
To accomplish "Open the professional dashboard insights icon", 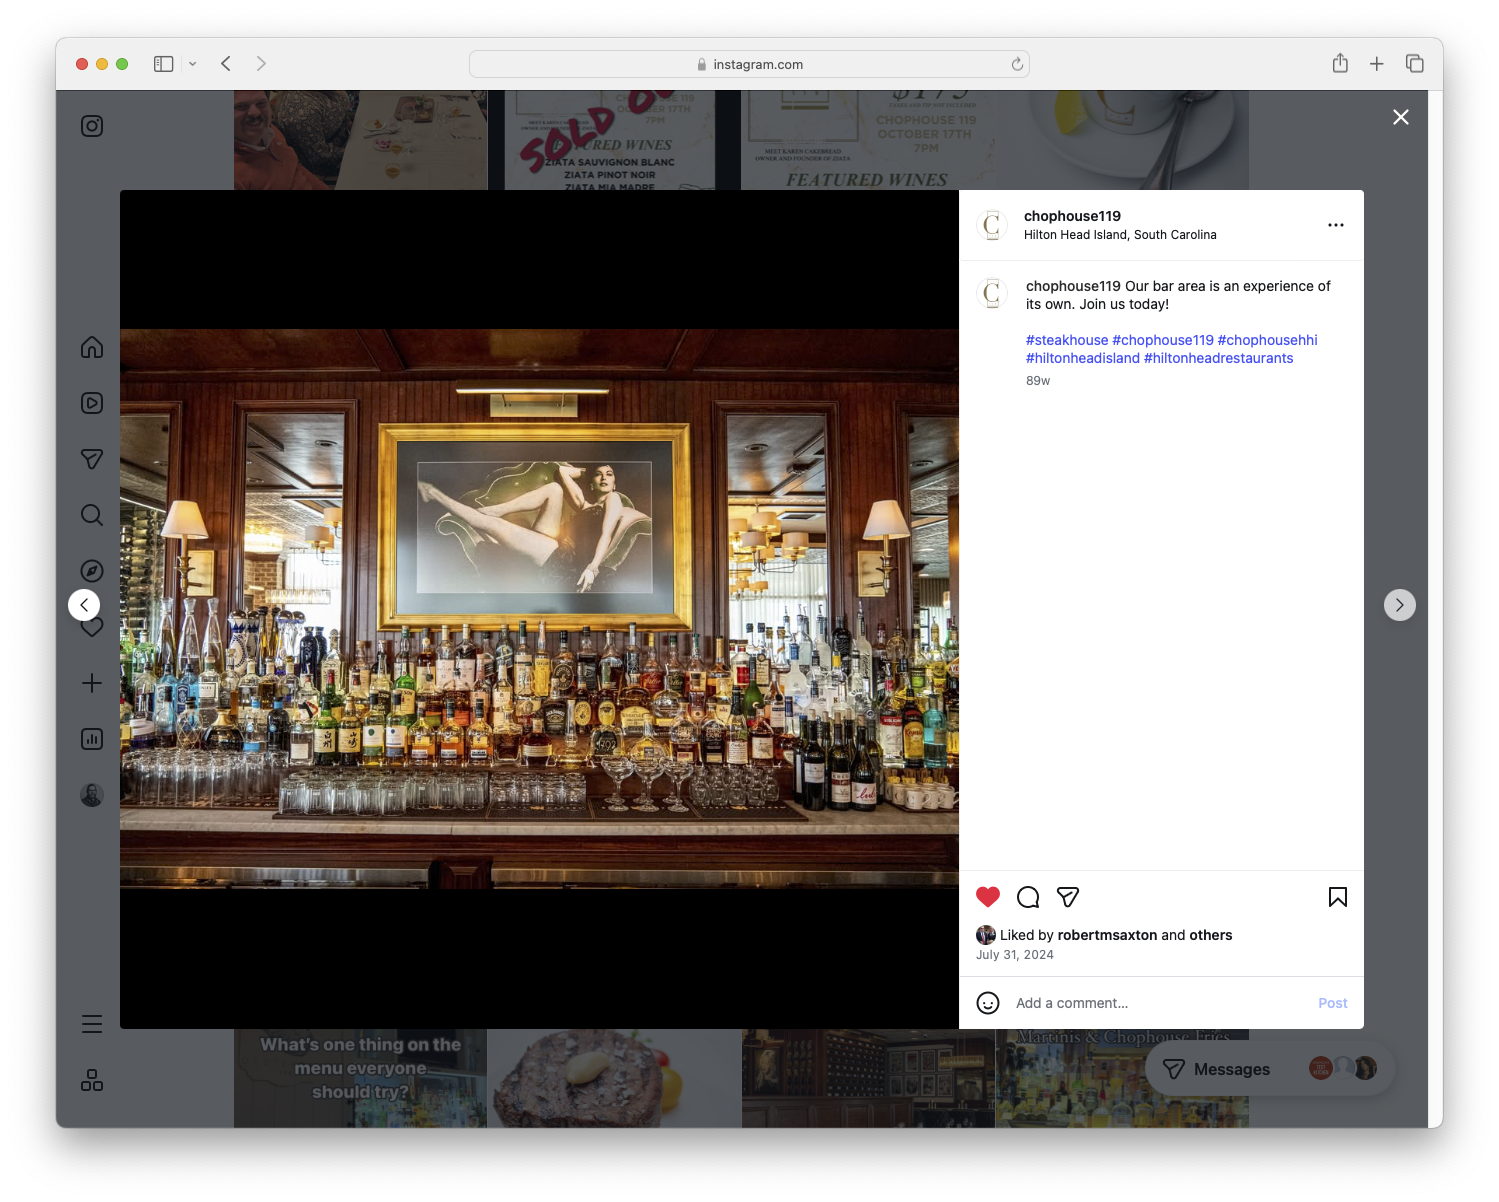I will pos(91,739).
